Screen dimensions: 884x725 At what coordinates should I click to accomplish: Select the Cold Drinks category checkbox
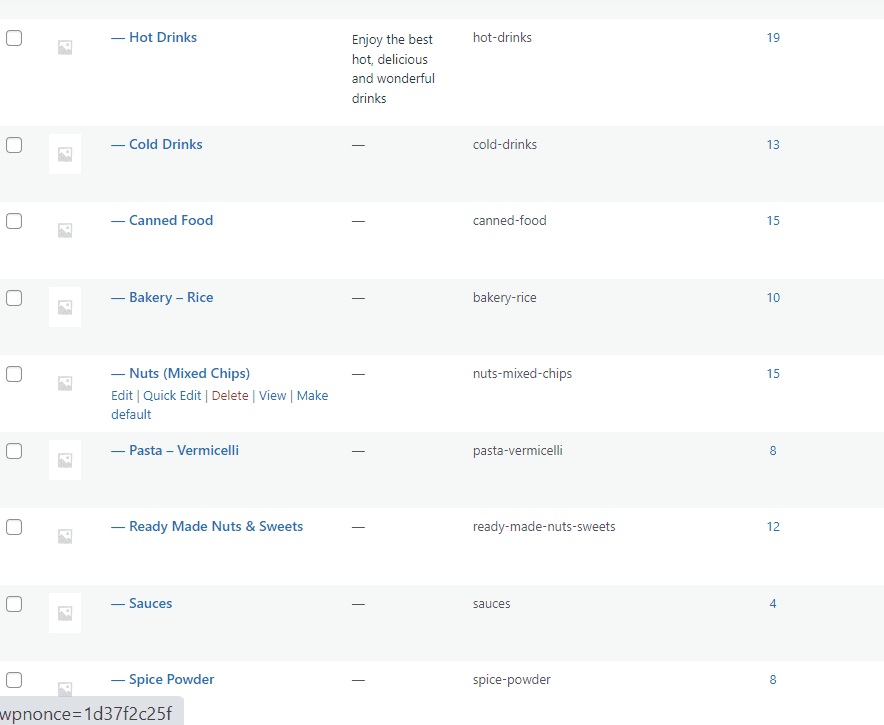coord(14,145)
